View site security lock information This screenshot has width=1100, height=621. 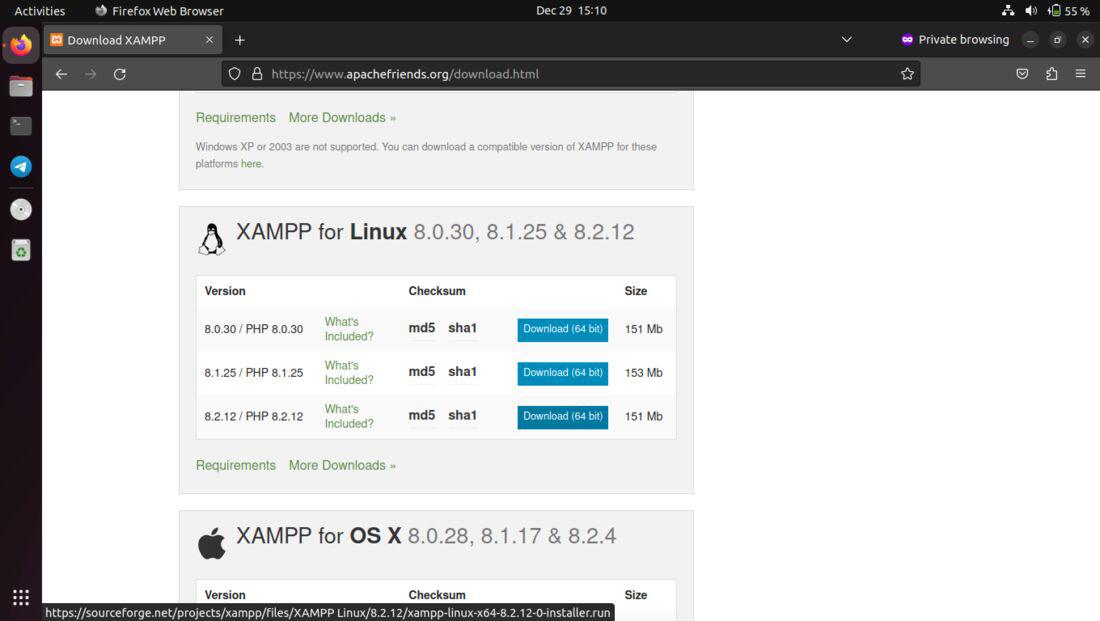257,74
